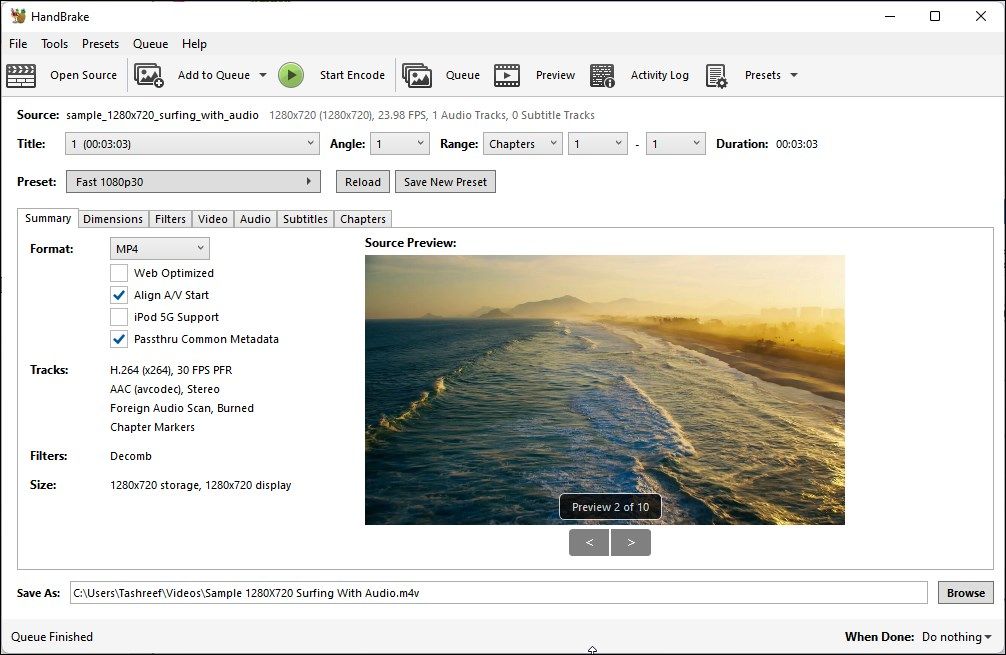The image size is (1006, 655).
Task: Click the Add to Queue icon
Action: 149,75
